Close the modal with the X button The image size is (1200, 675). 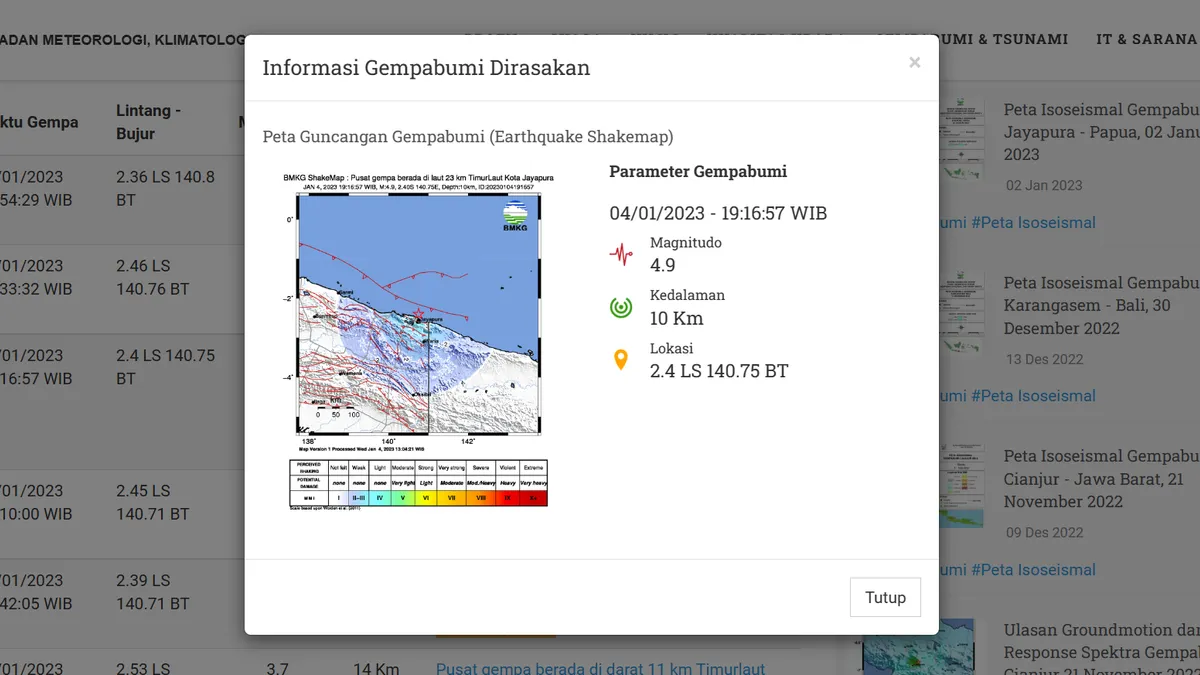pos(914,63)
